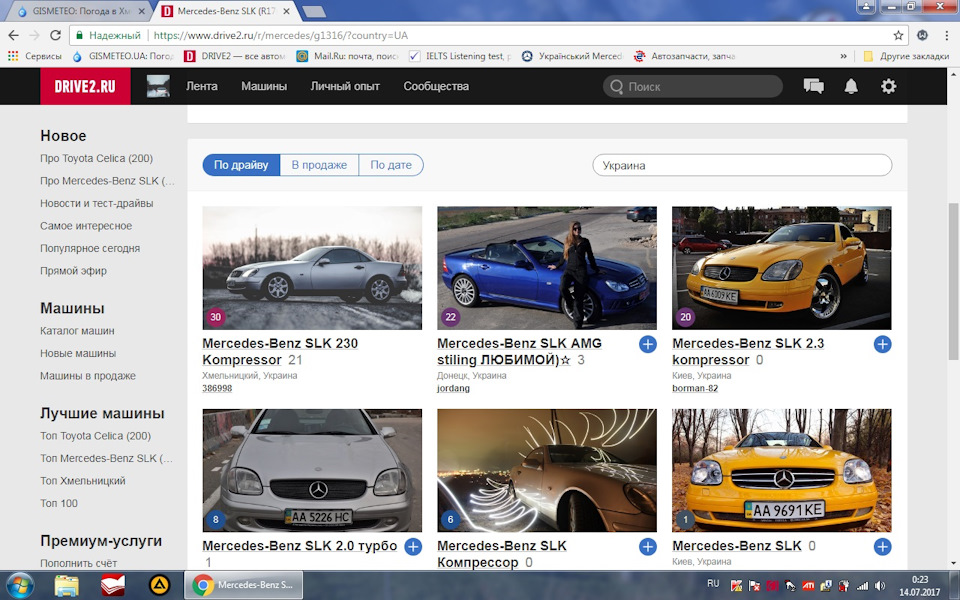Open the Топ 100 sidebar link
960x600 pixels.
tap(59, 503)
